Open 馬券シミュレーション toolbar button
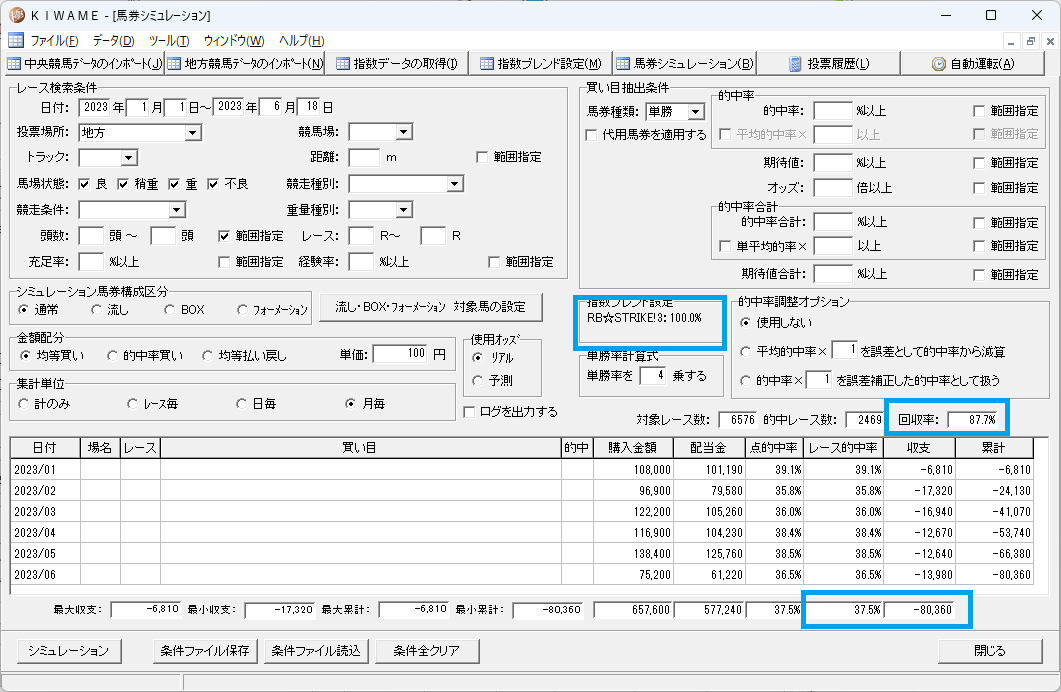Screen dimensions: 1061x692 [x=685, y=64]
